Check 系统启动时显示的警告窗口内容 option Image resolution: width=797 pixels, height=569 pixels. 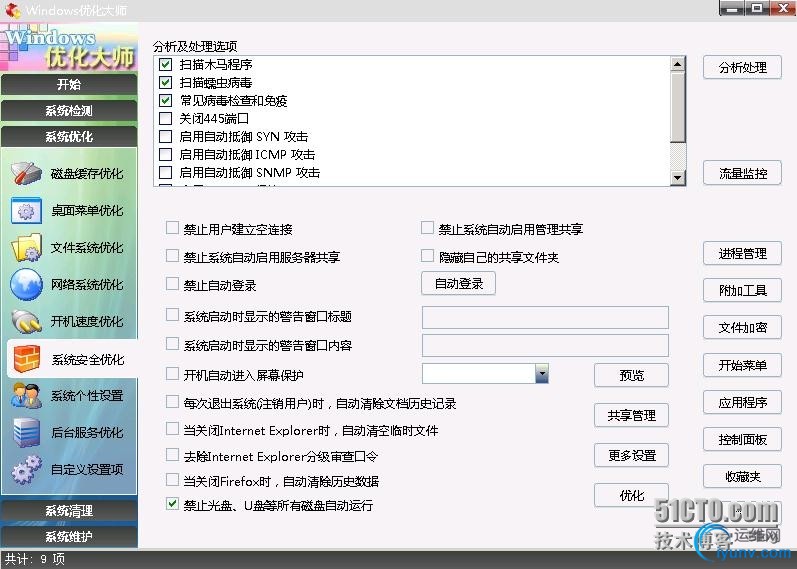click(x=172, y=344)
